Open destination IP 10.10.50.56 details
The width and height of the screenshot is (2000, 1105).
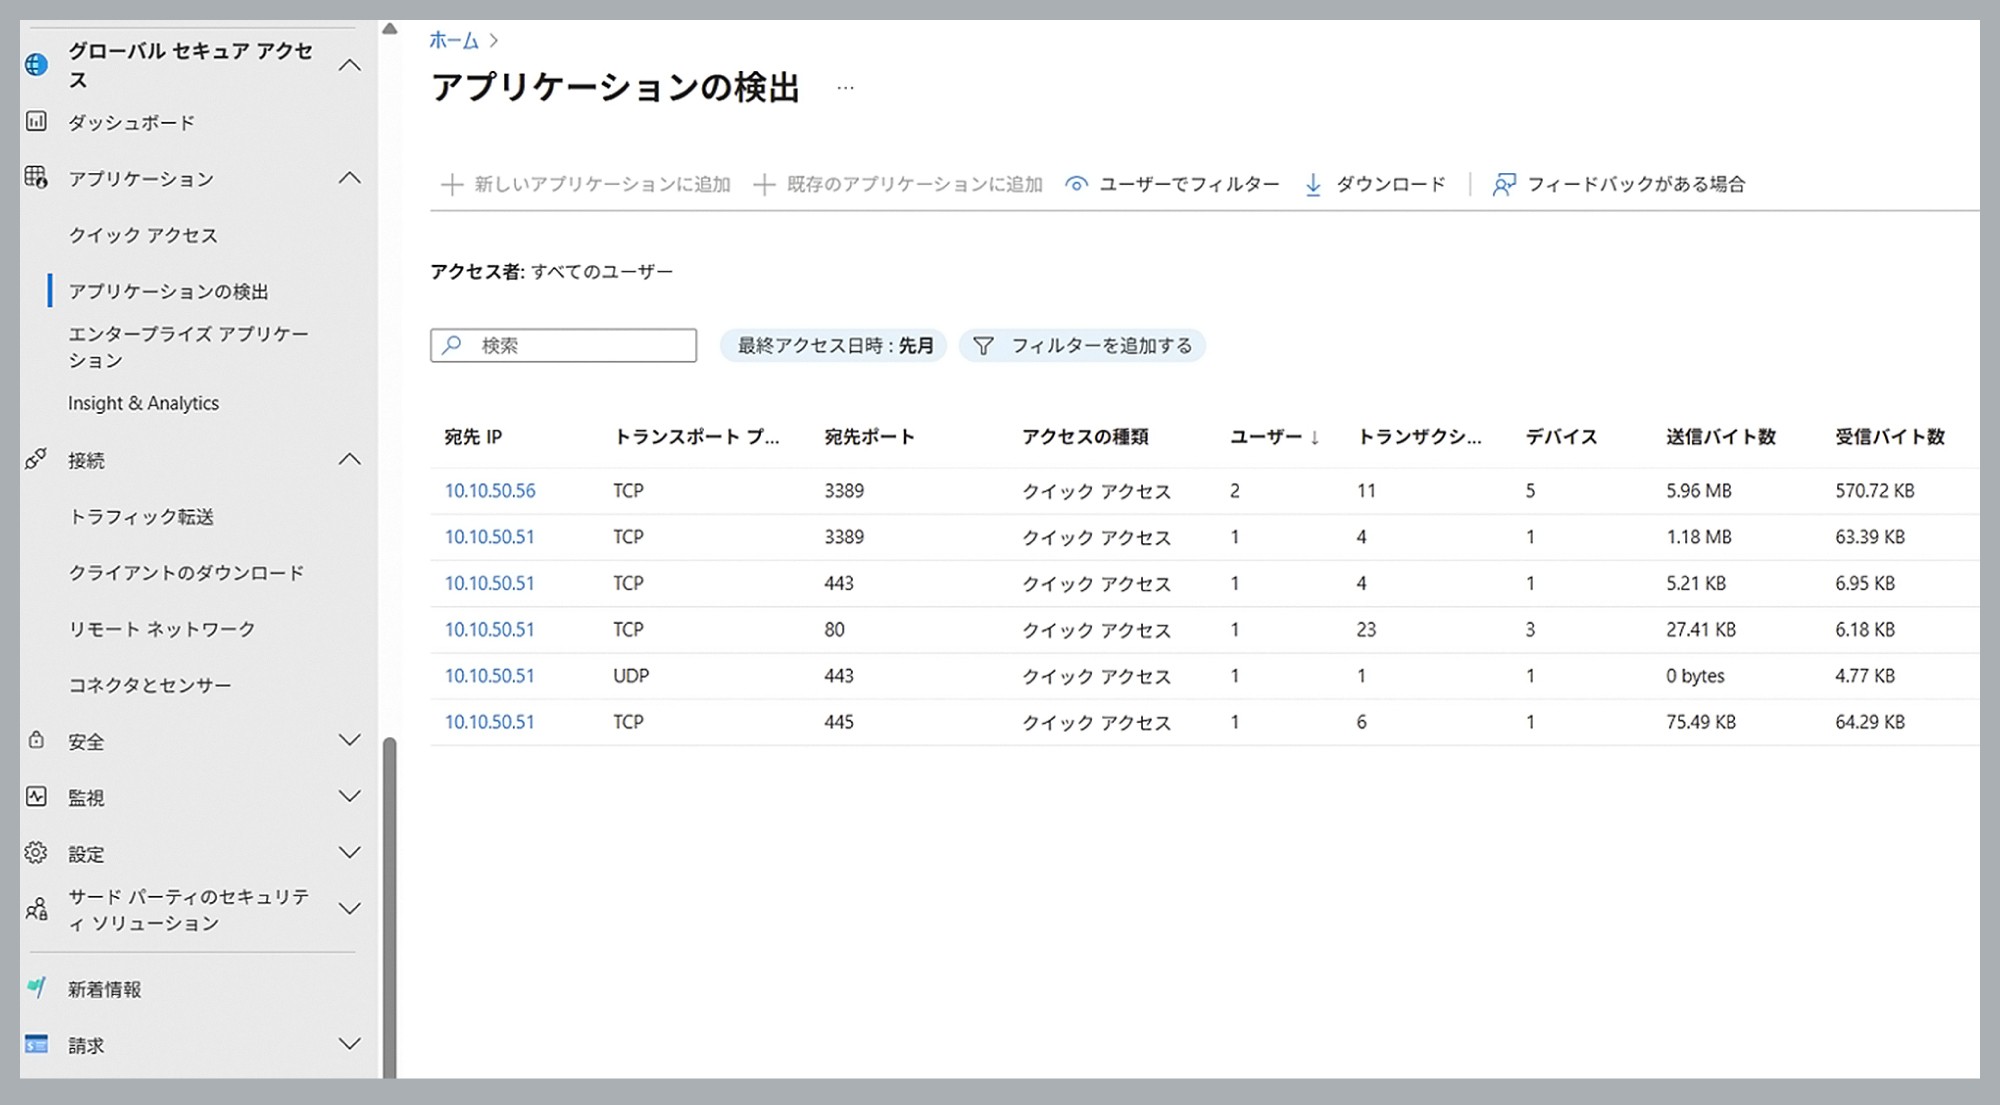(490, 490)
